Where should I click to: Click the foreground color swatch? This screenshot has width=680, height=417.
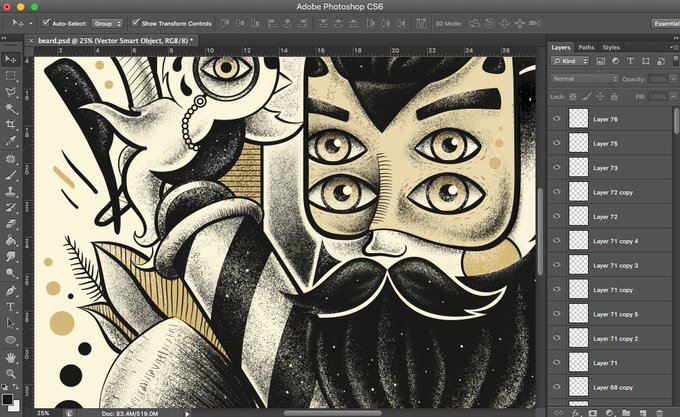[x=7, y=399]
